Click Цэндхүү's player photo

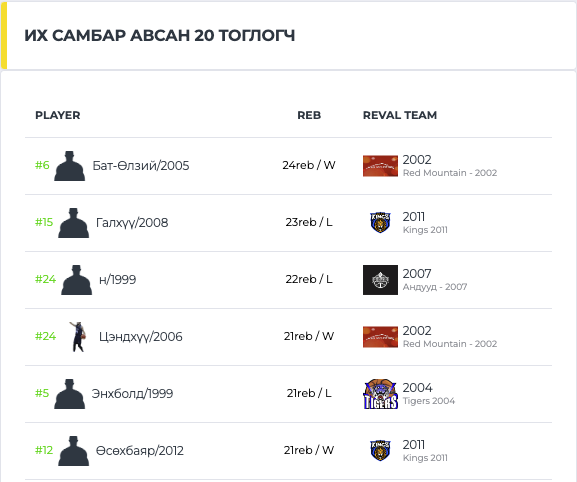click(78, 337)
